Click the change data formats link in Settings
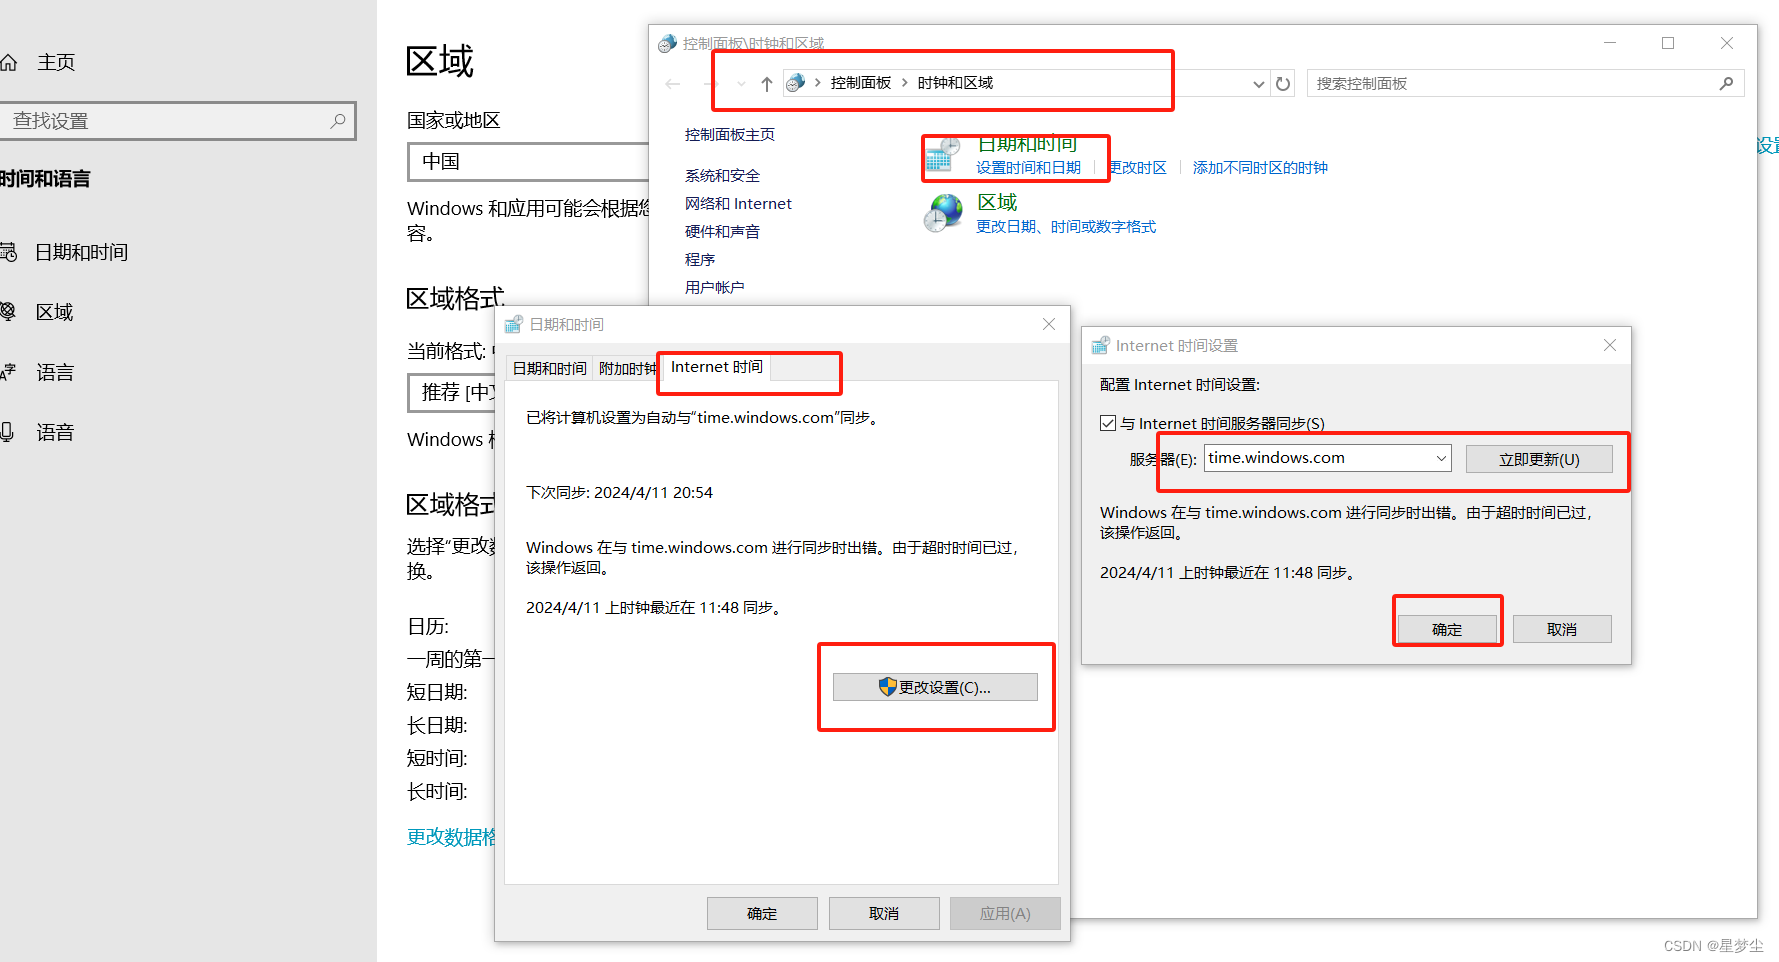The image size is (1779, 962). [x=451, y=837]
